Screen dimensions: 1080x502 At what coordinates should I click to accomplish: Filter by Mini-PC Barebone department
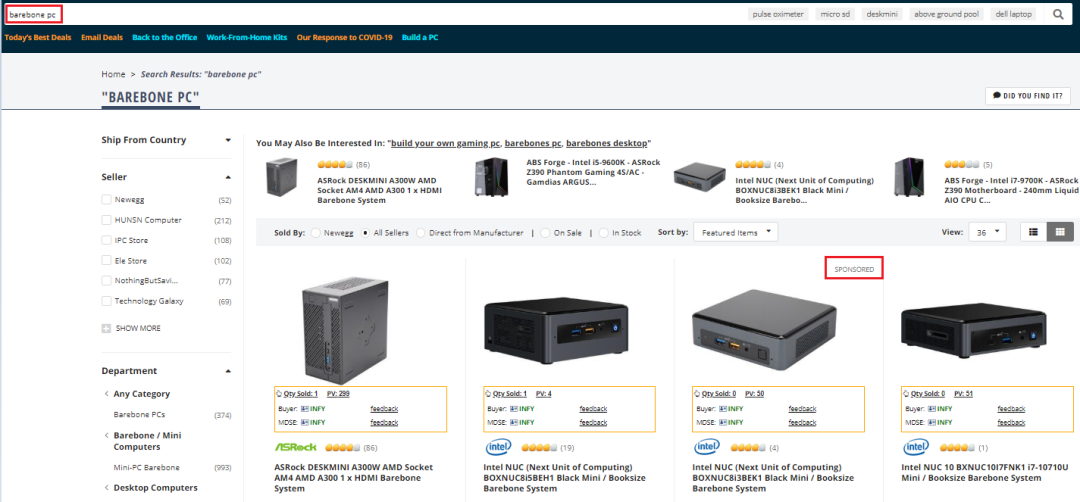coord(147,468)
